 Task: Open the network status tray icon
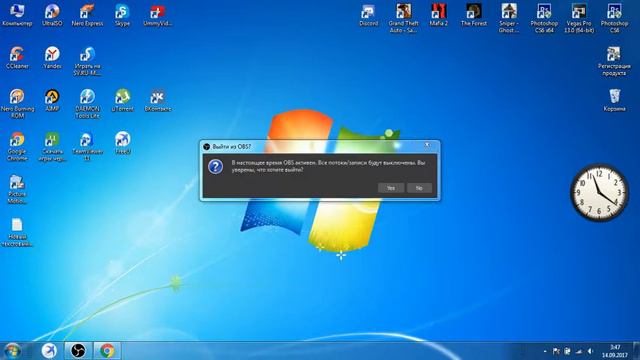[x=579, y=351]
